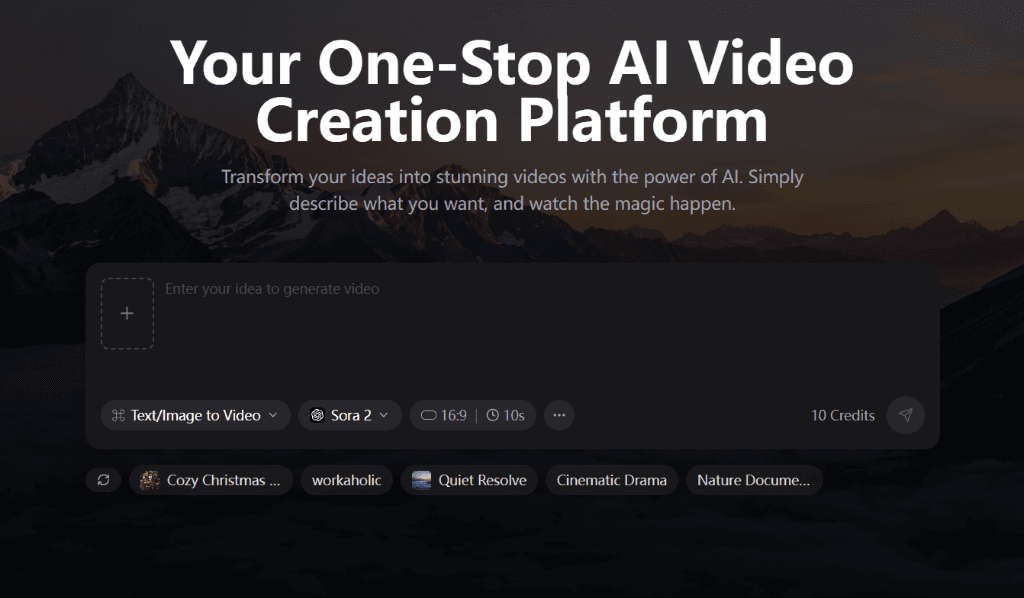
Task: Open more options via the ellipsis icon
Action: [559, 415]
